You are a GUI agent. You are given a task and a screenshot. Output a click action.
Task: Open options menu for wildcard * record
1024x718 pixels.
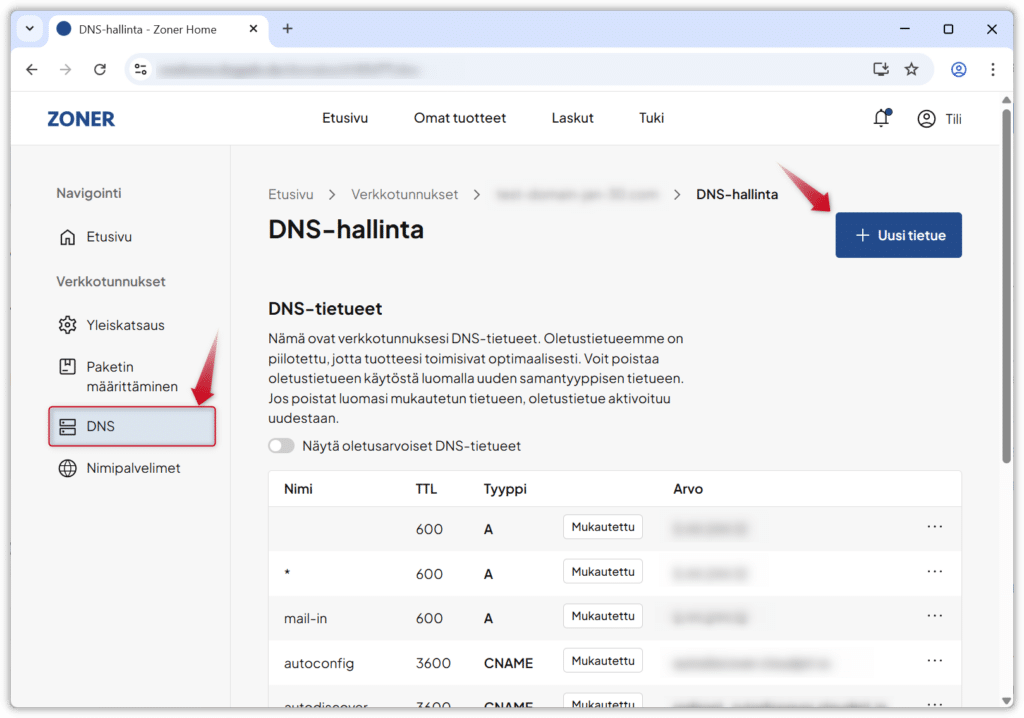(x=934, y=572)
